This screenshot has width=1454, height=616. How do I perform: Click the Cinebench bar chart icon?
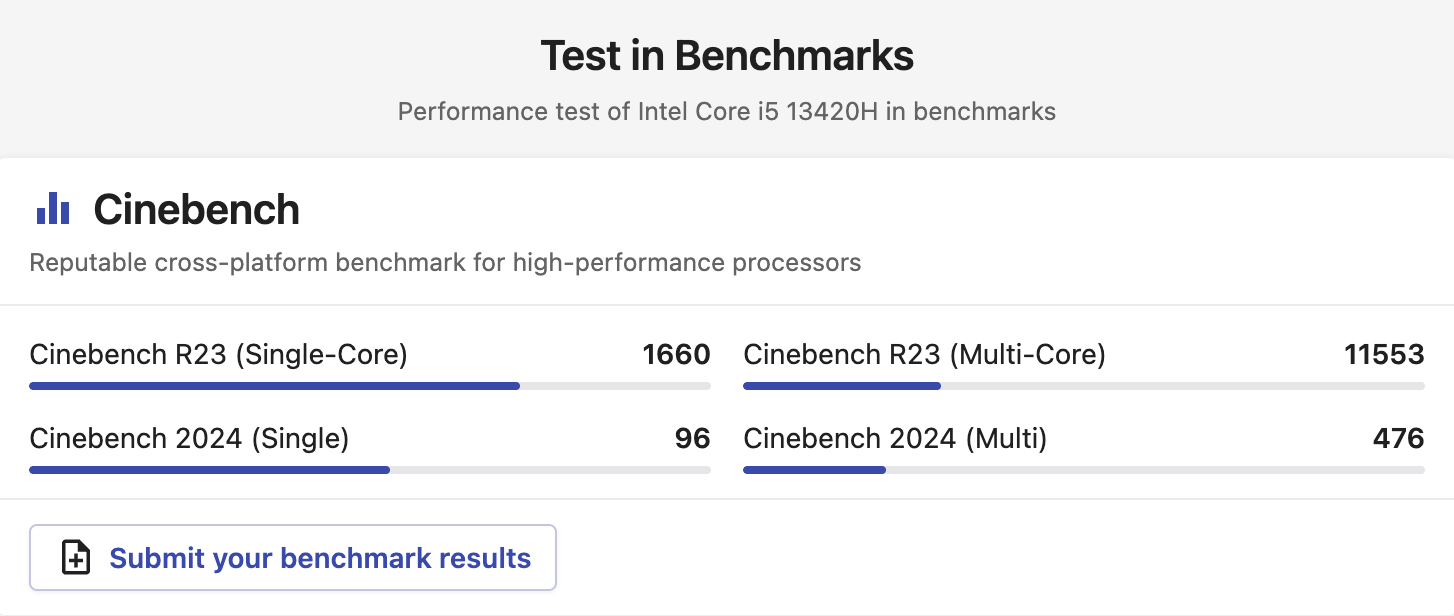(x=53, y=208)
